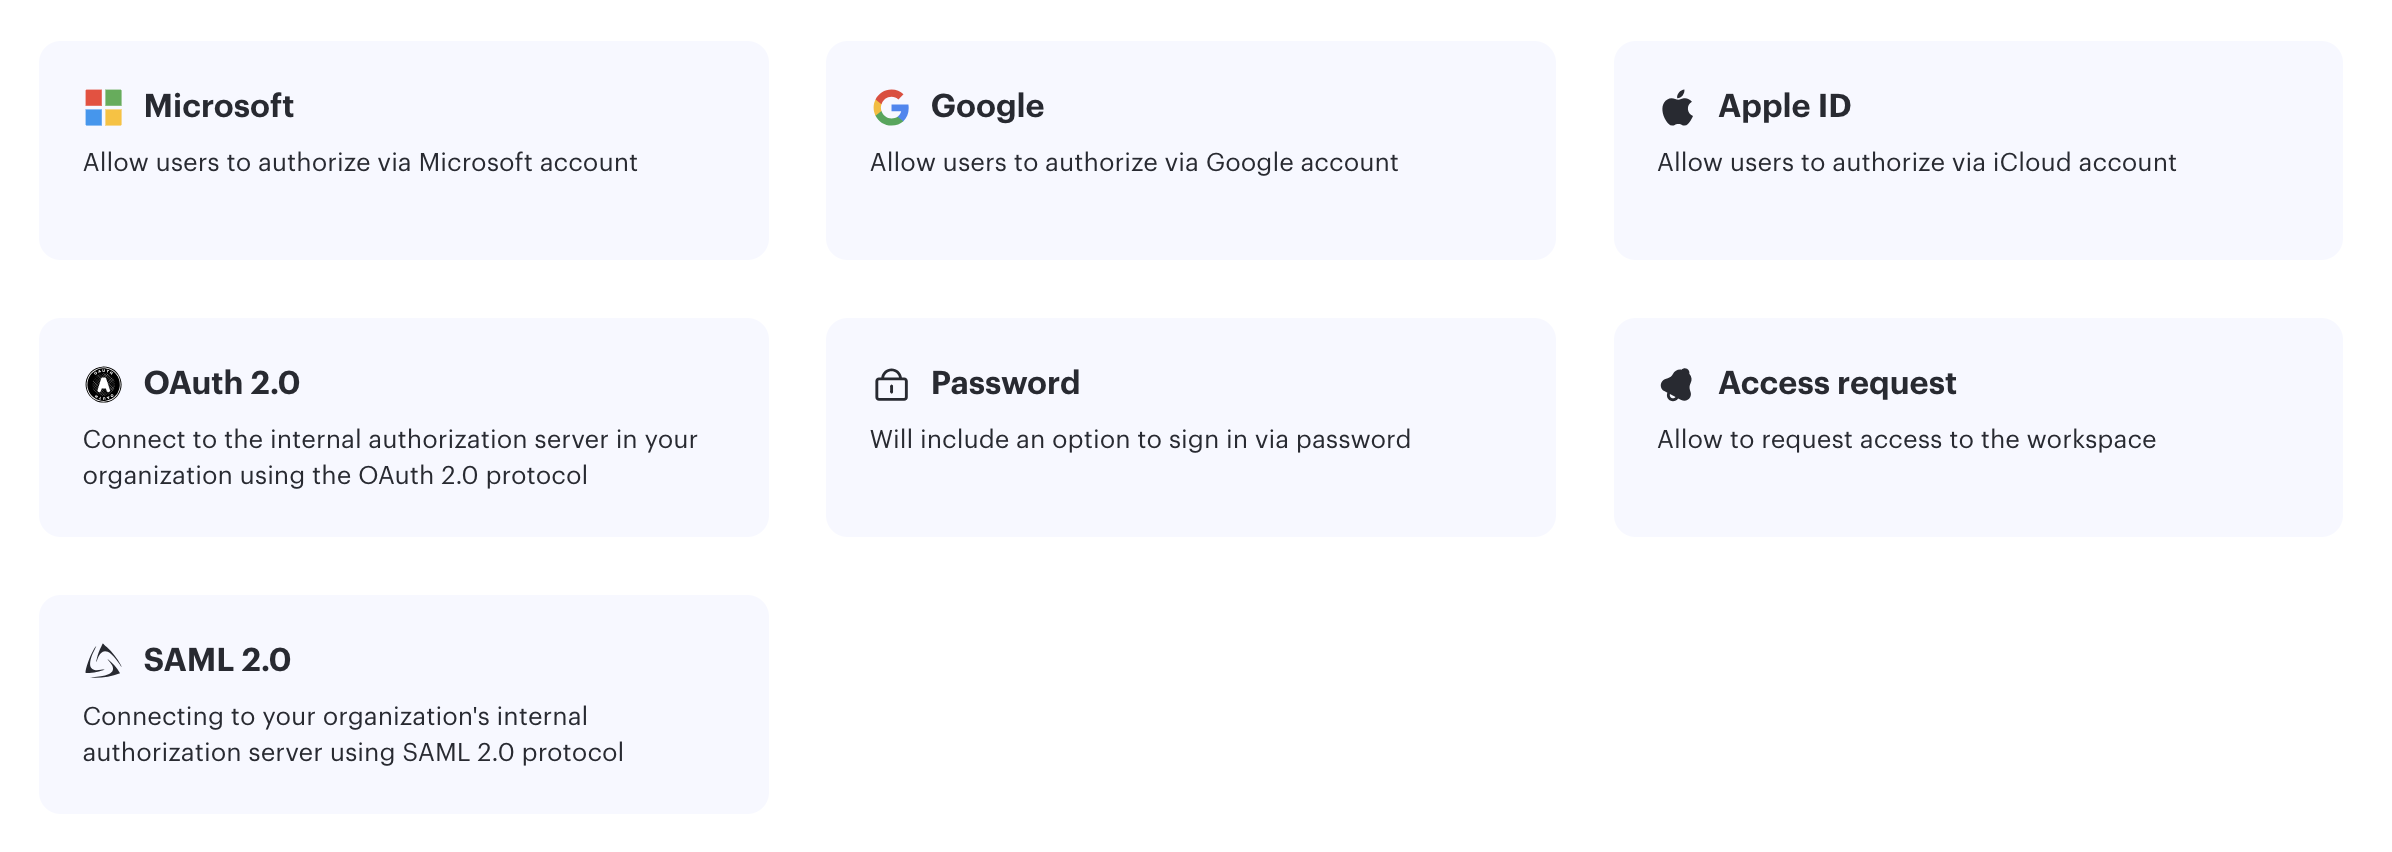2392x852 pixels.
Task: Click the Password lock icon
Action: [891, 384]
